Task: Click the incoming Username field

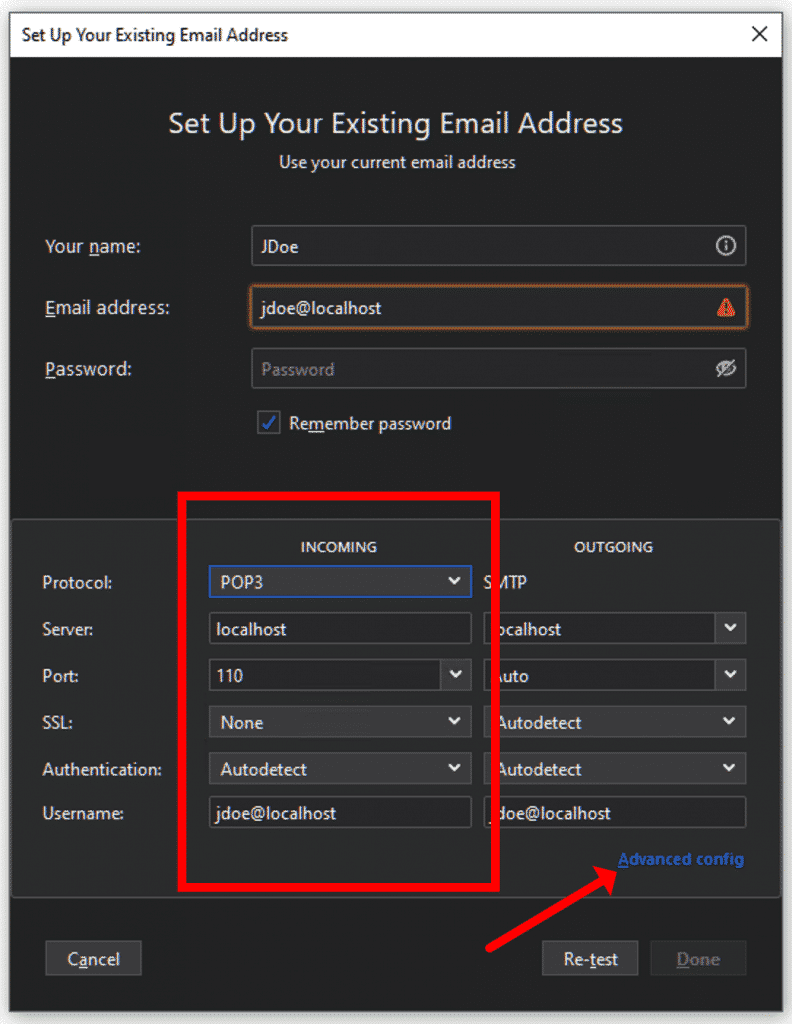Action: [x=340, y=812]
